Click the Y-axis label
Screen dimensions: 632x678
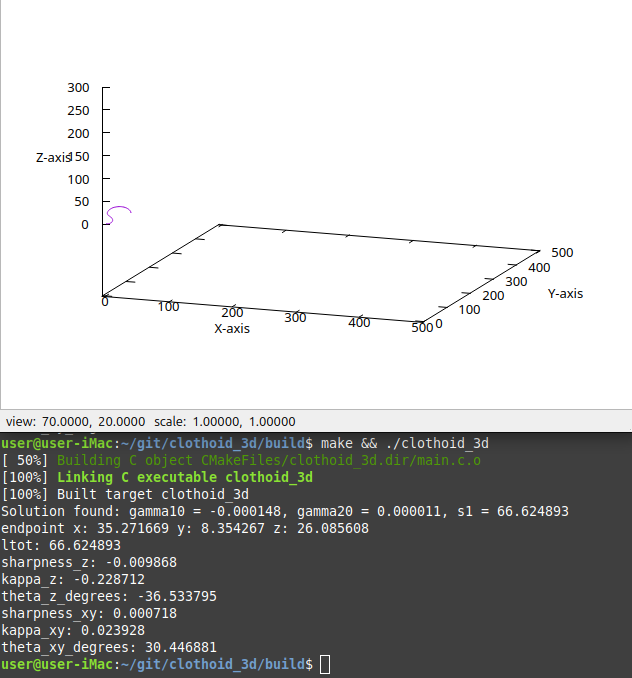565,294
